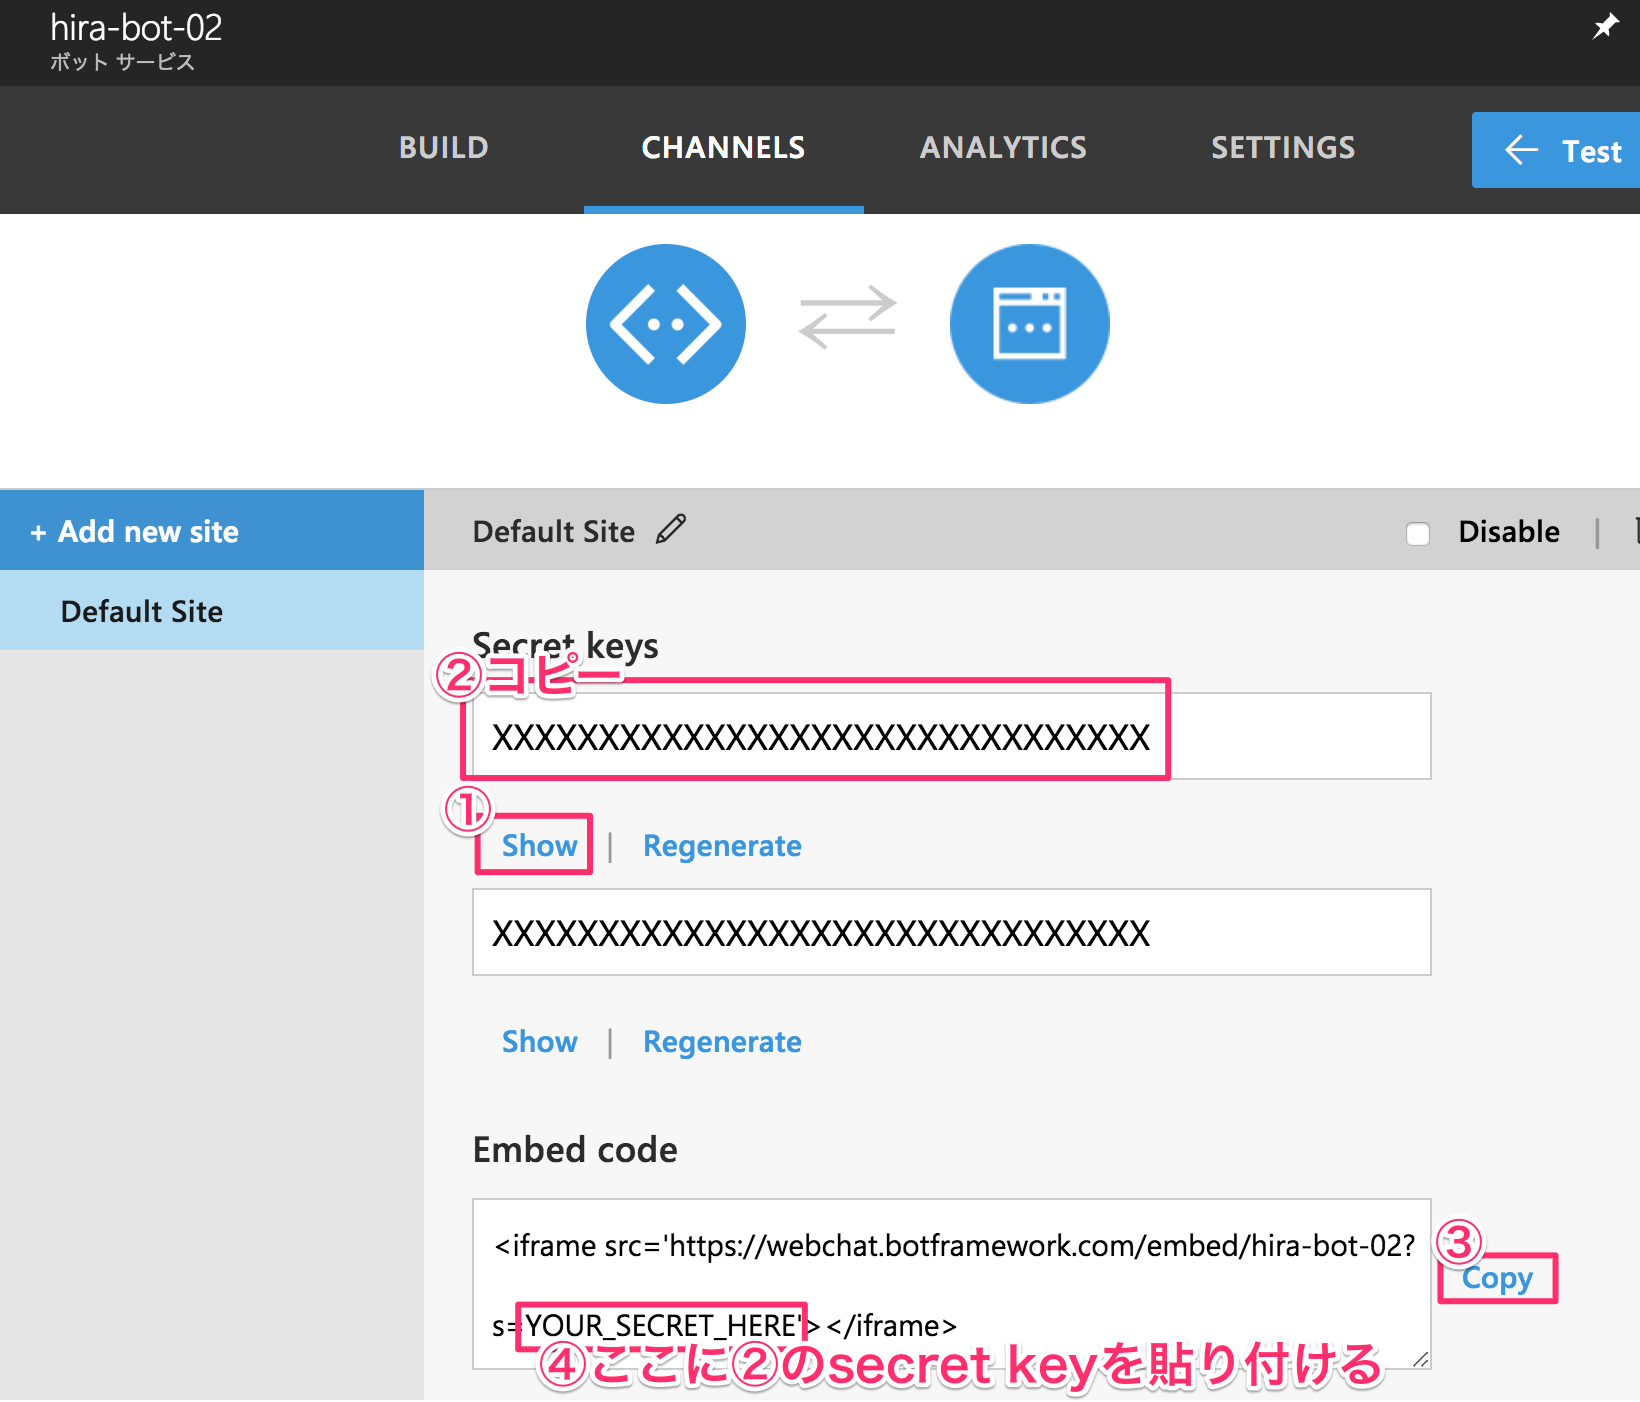1640x1402 pixels.
Task: Select the code channel icon above the site panel
Action: (666, 323)
